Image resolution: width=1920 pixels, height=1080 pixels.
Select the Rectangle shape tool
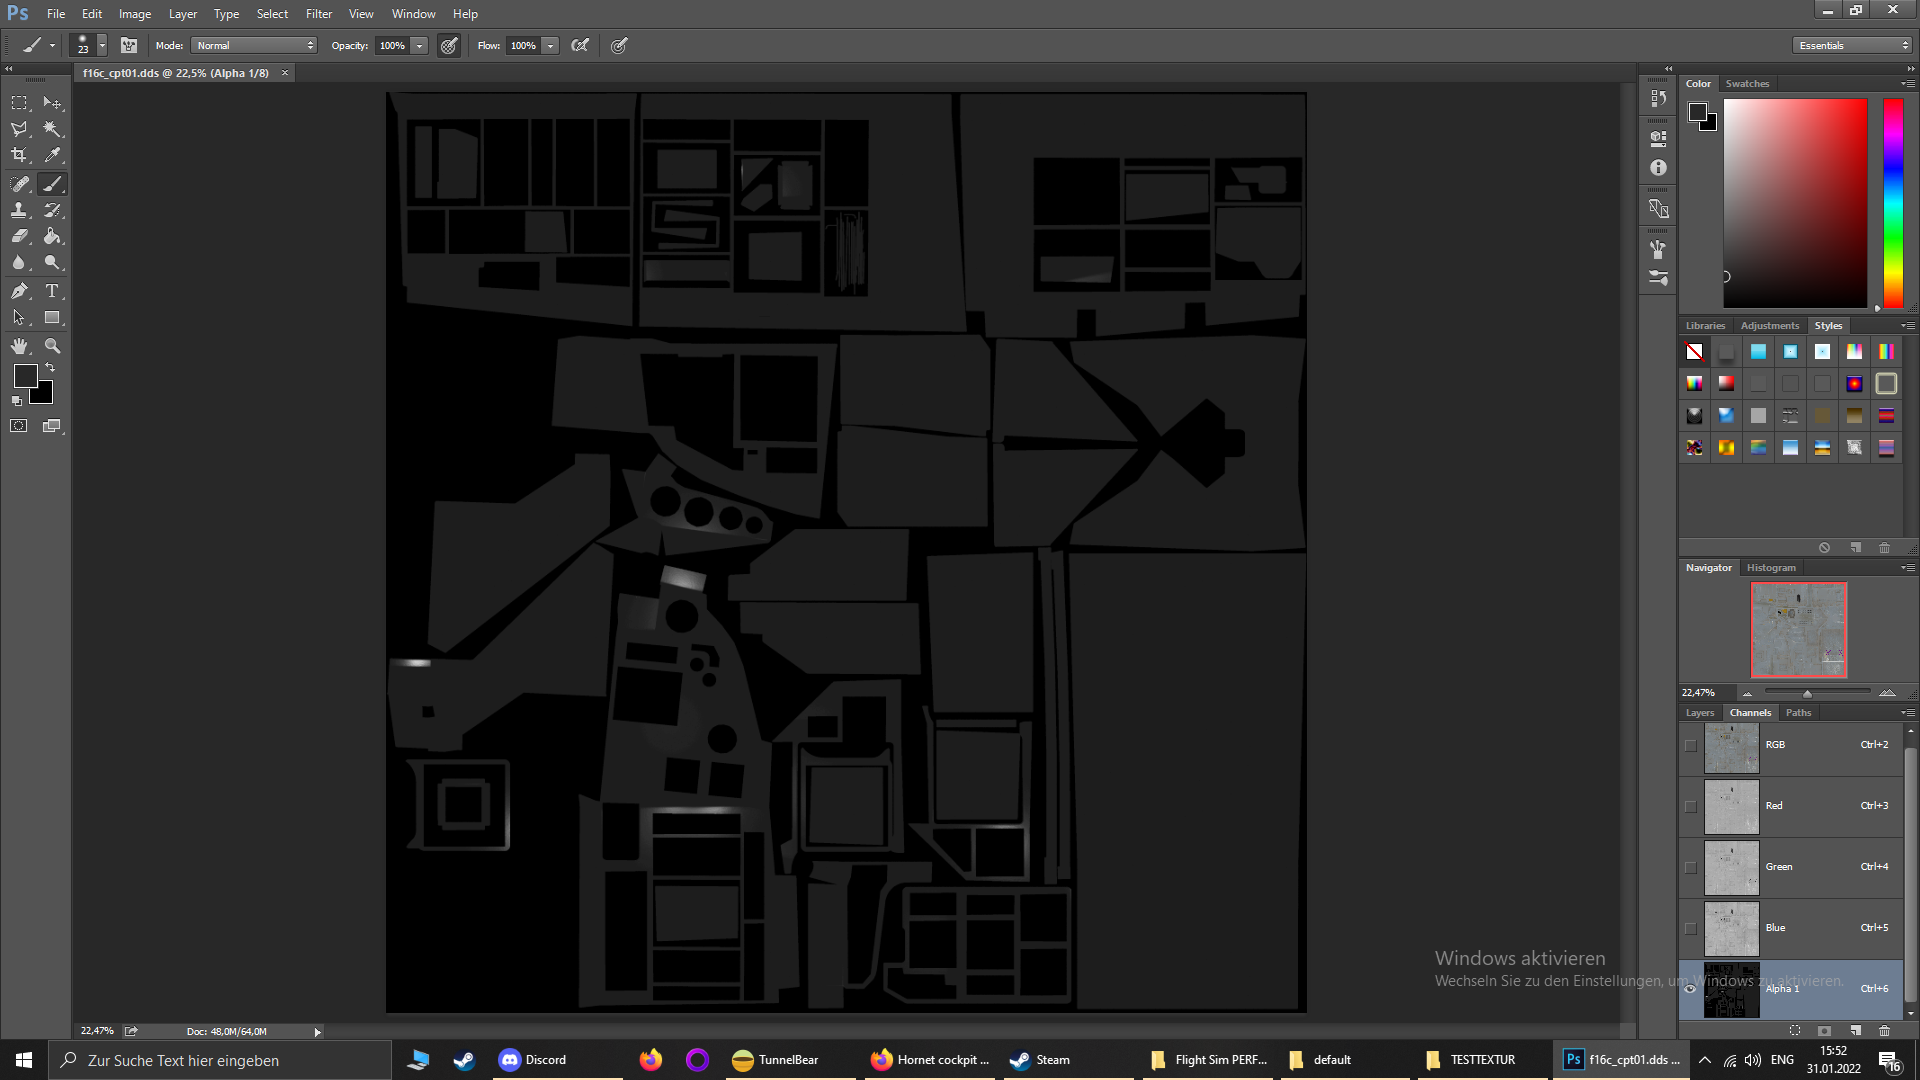pyautogui.click(x=52, y=317)
